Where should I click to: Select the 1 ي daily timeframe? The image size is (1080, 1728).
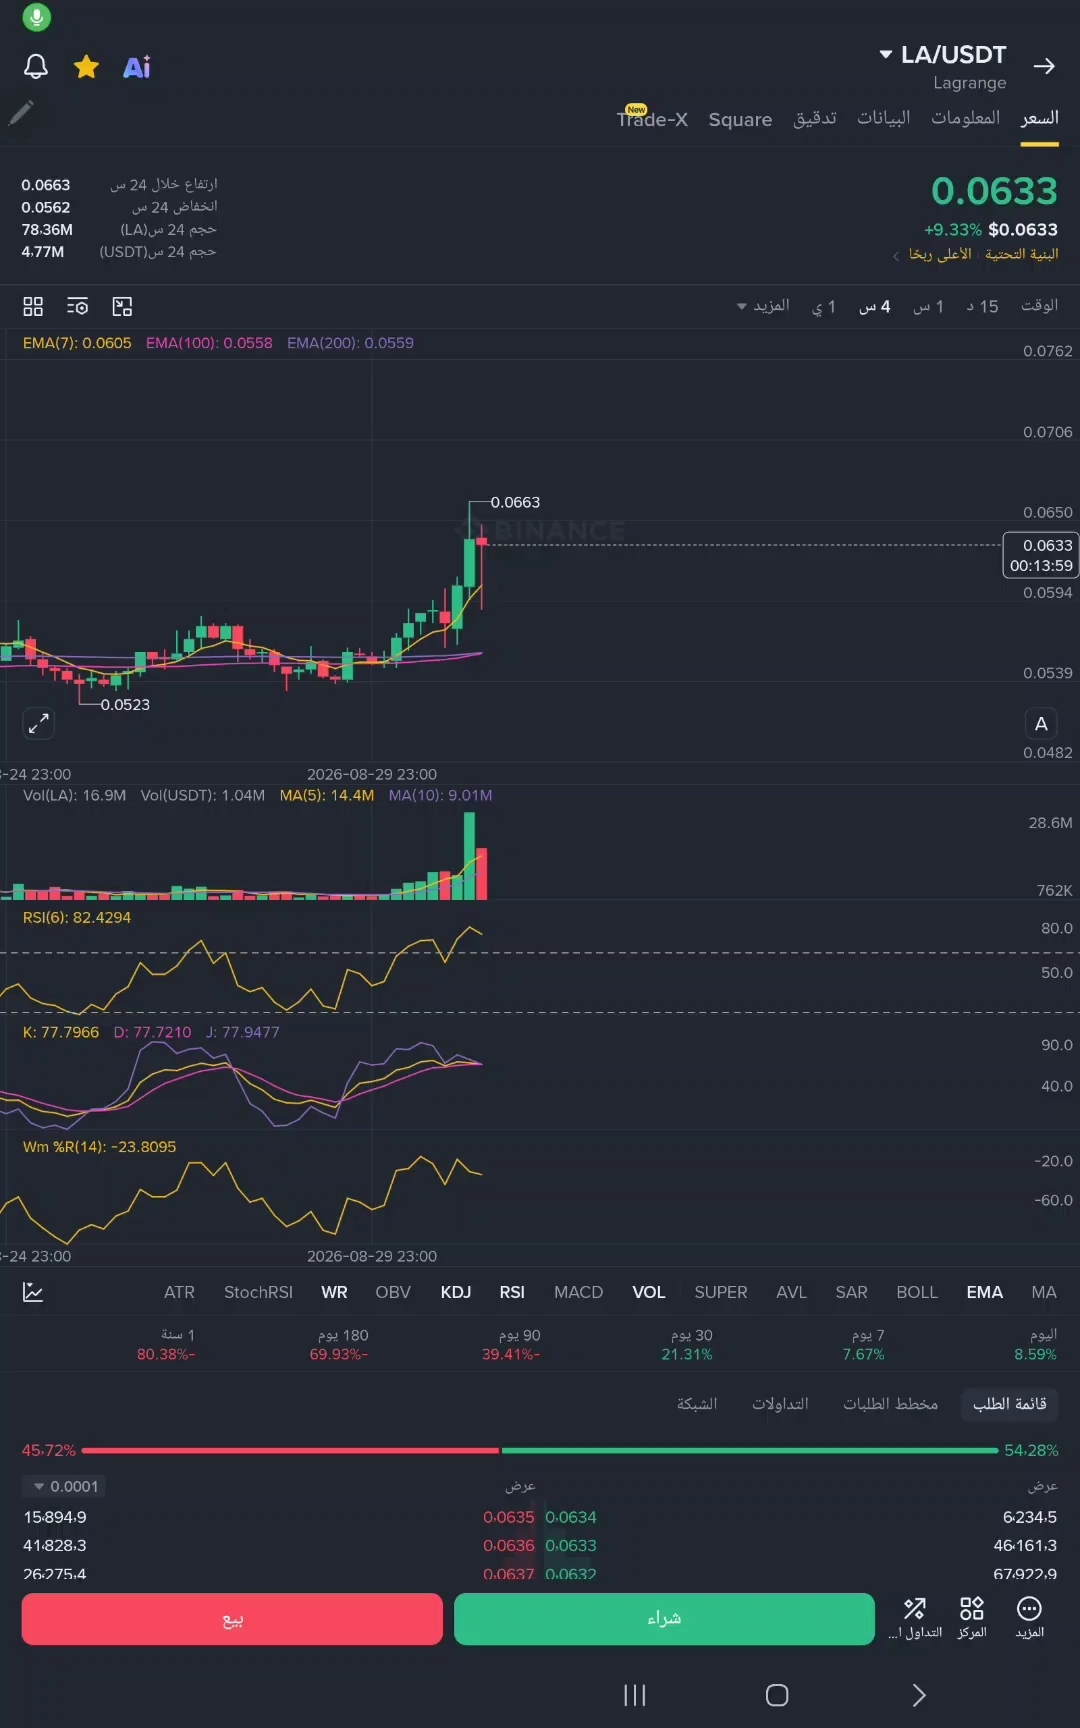coord(823,306)
